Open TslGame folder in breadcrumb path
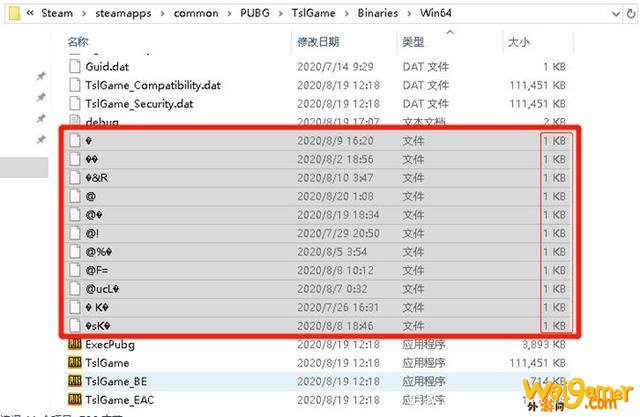640x417 pixels. 313,13
